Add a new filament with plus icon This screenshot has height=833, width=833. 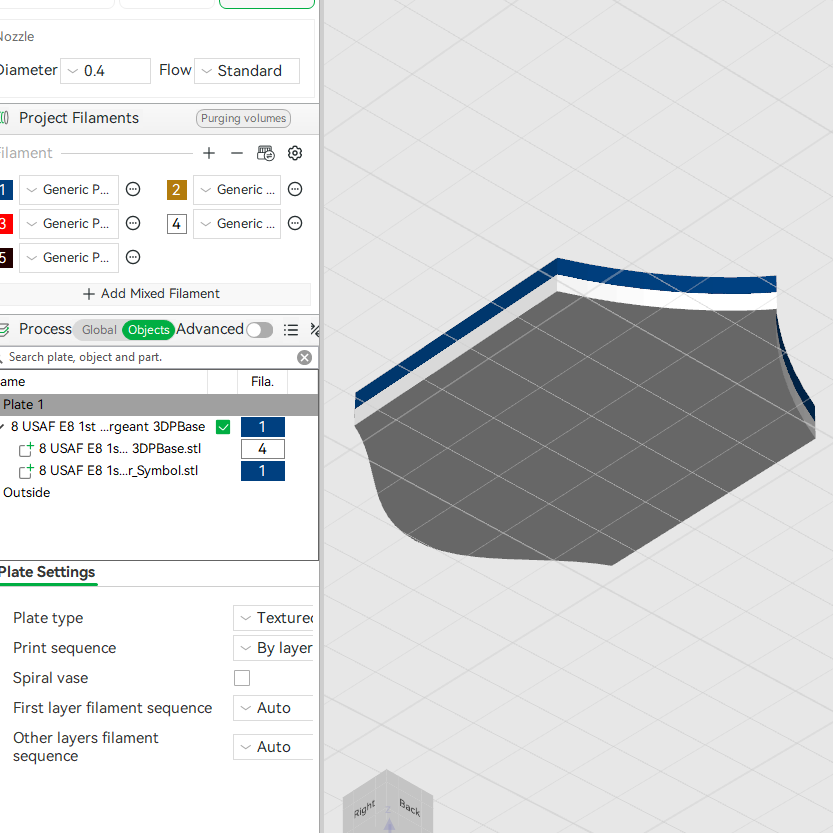[209, 154]
